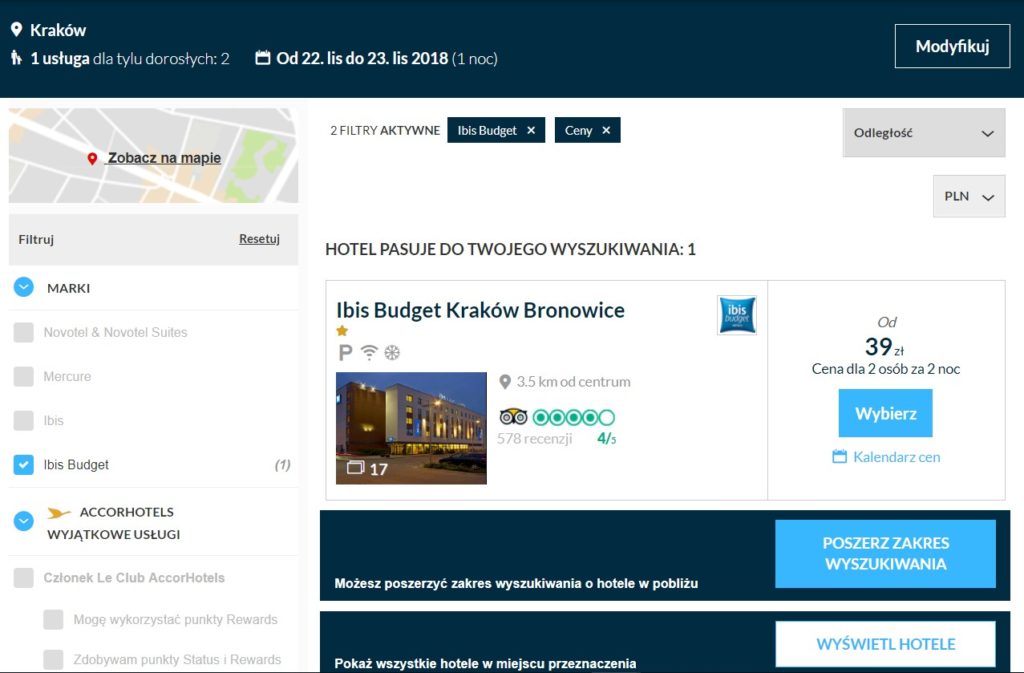Click the location pin icon beside Kraków

tap(16, 29)
